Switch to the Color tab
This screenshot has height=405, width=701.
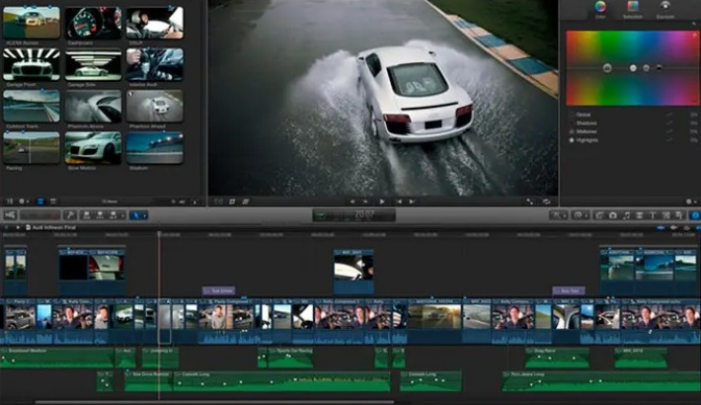point(599,8)
